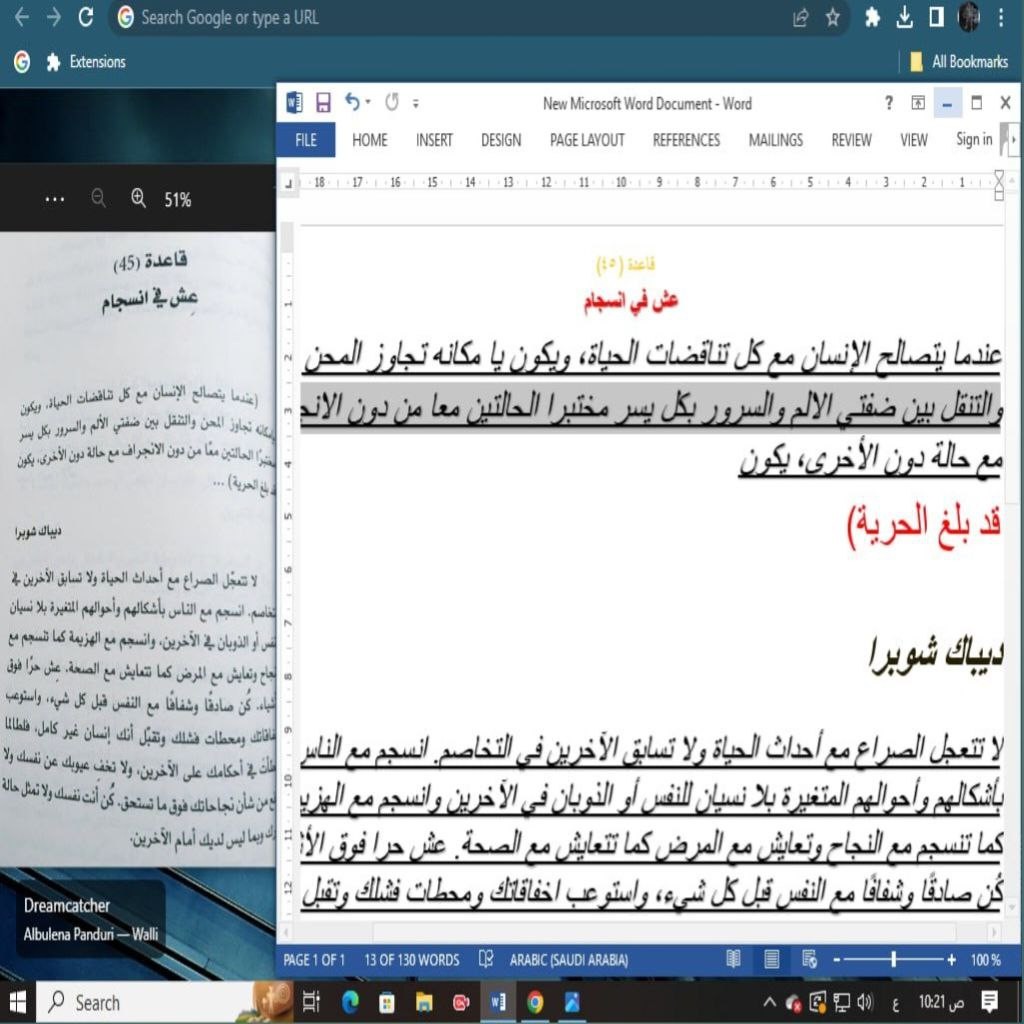1024x1024 pixels.
Task: Go forward in Chrome browser
Action: click(x=54, y=17)
